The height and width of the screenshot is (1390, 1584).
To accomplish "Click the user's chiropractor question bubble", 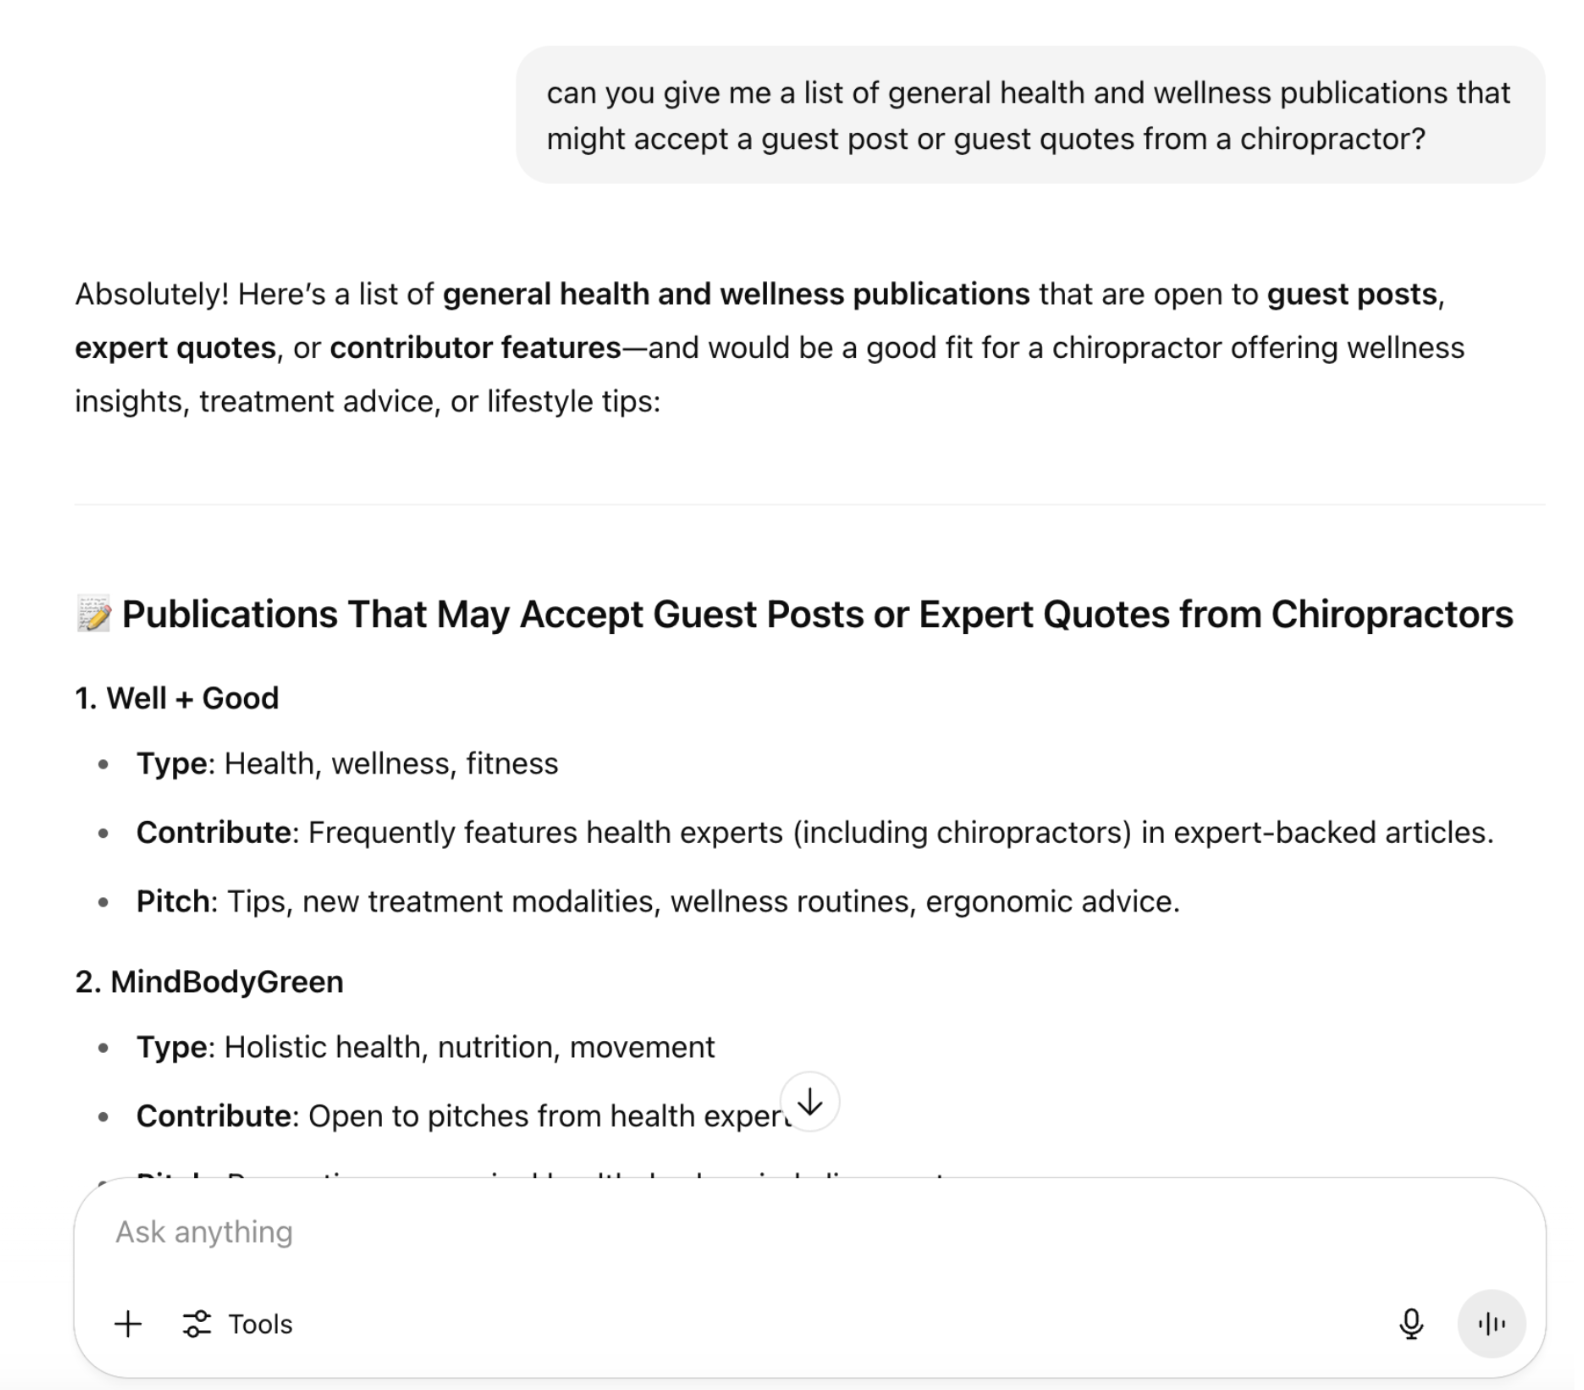I will point(1030,115).
